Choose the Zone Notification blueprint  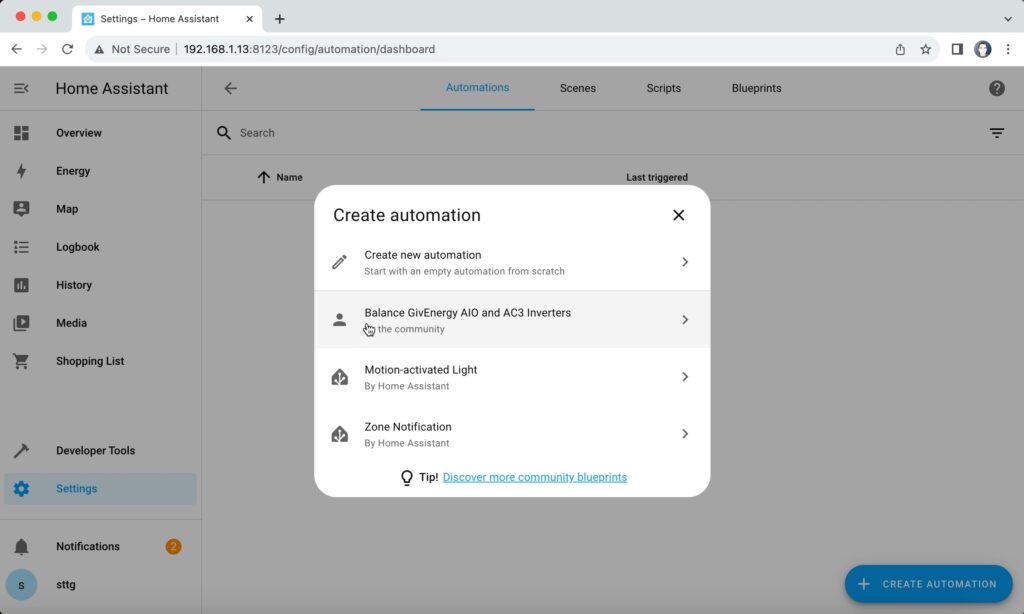[512, 434]
